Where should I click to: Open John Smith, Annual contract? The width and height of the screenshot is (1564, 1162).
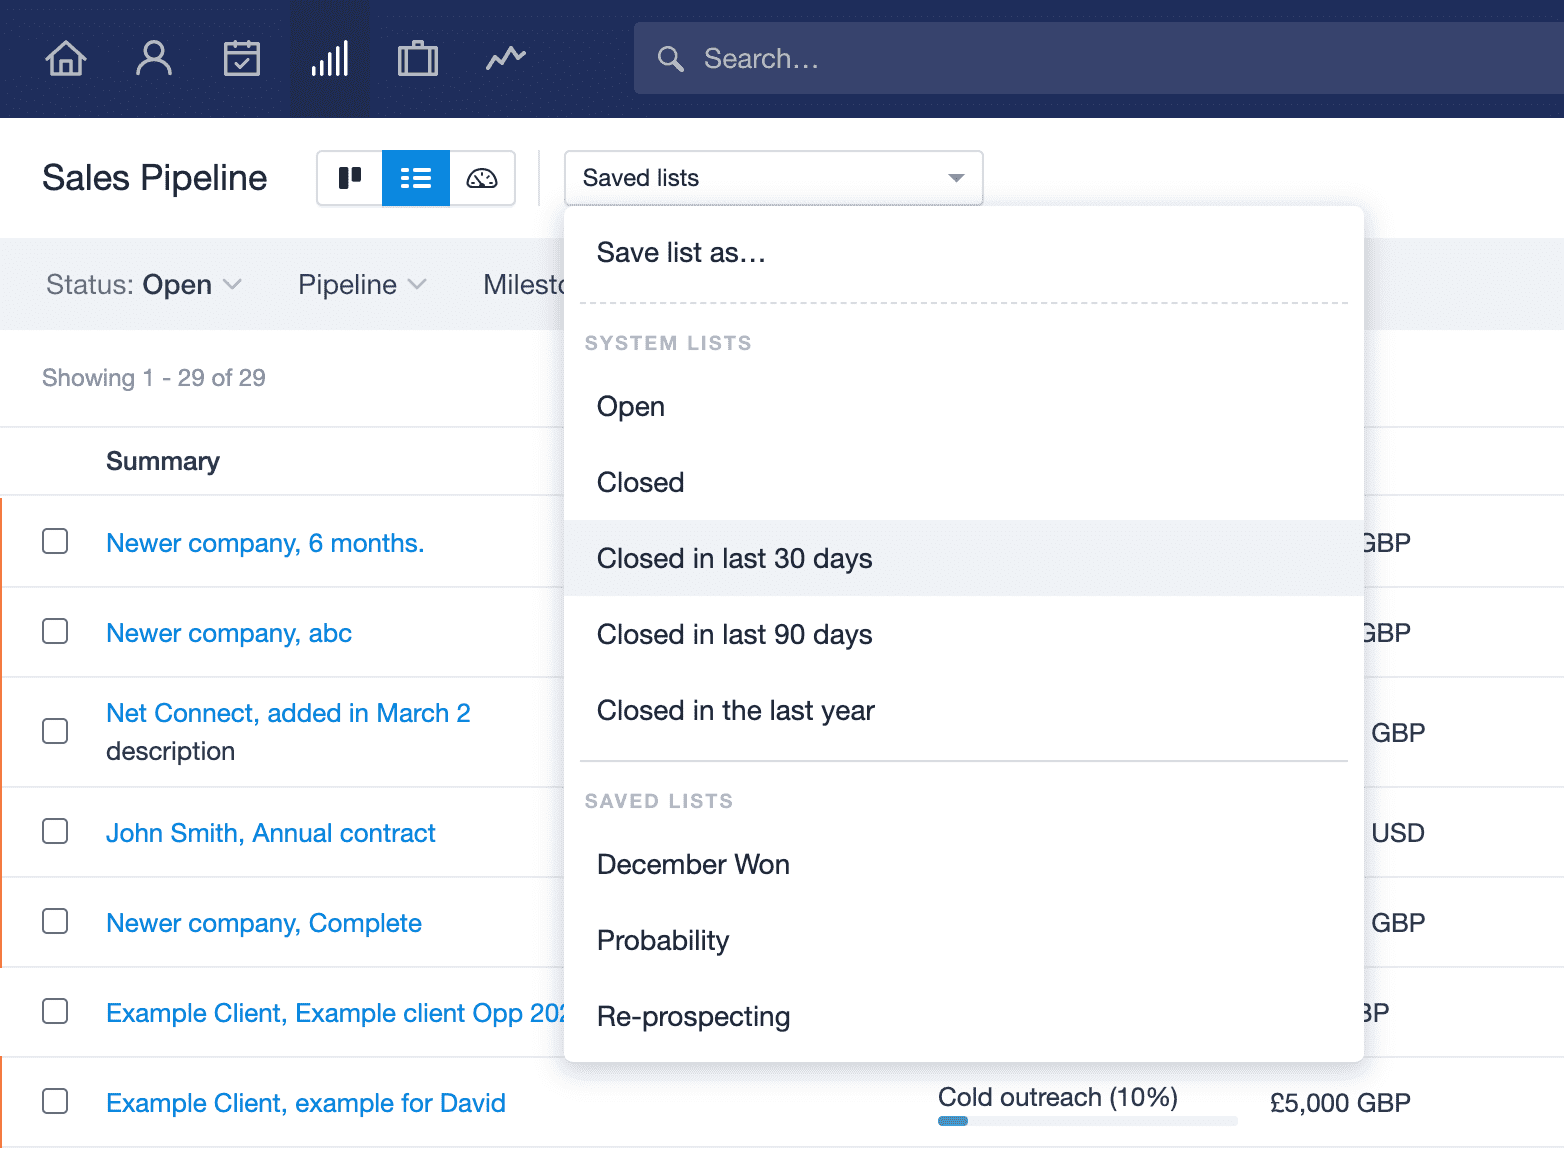tap(271, 833)
